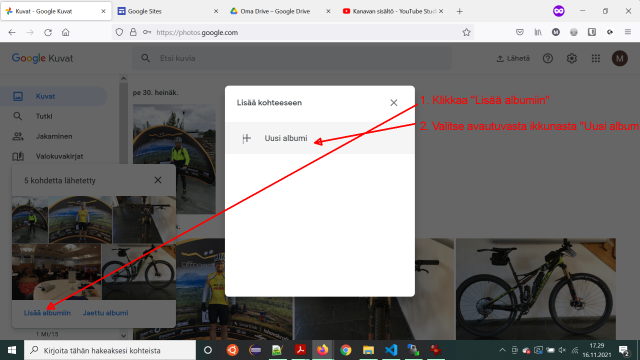Open the large mountain bike photo
Image resolution: width=640 pixels, height=360 pixels.
[x=536, y=289]
